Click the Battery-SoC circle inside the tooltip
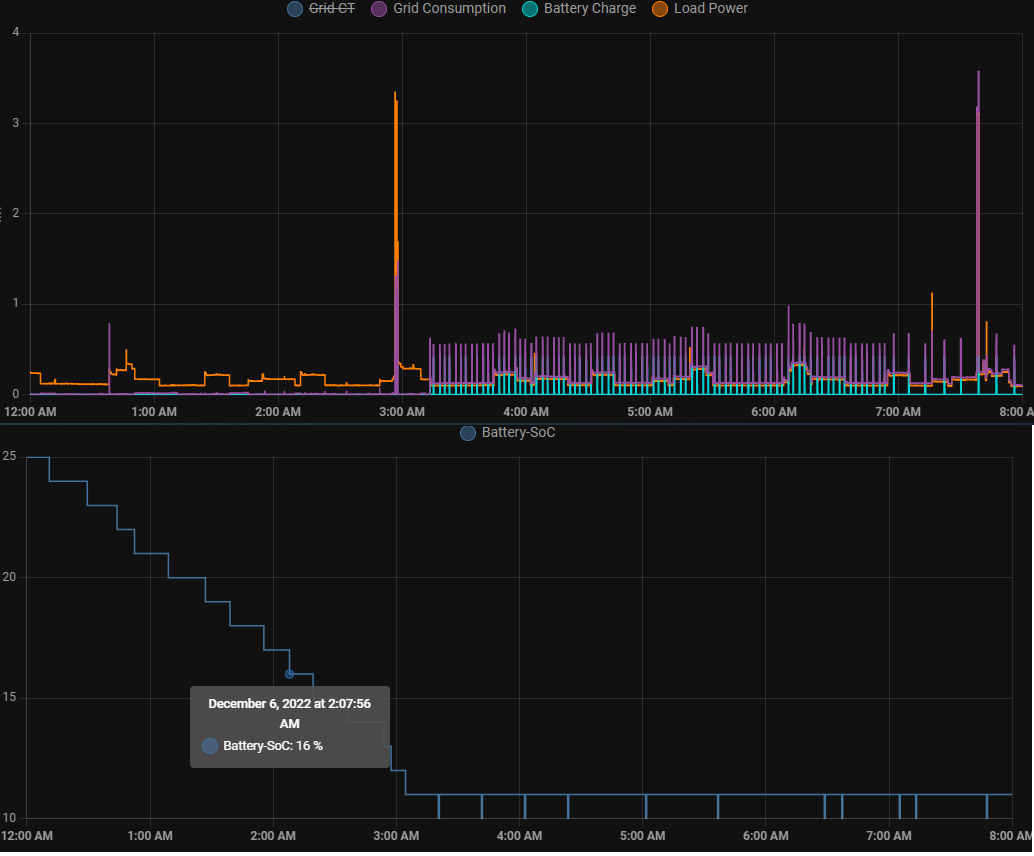 pos(209,746)
